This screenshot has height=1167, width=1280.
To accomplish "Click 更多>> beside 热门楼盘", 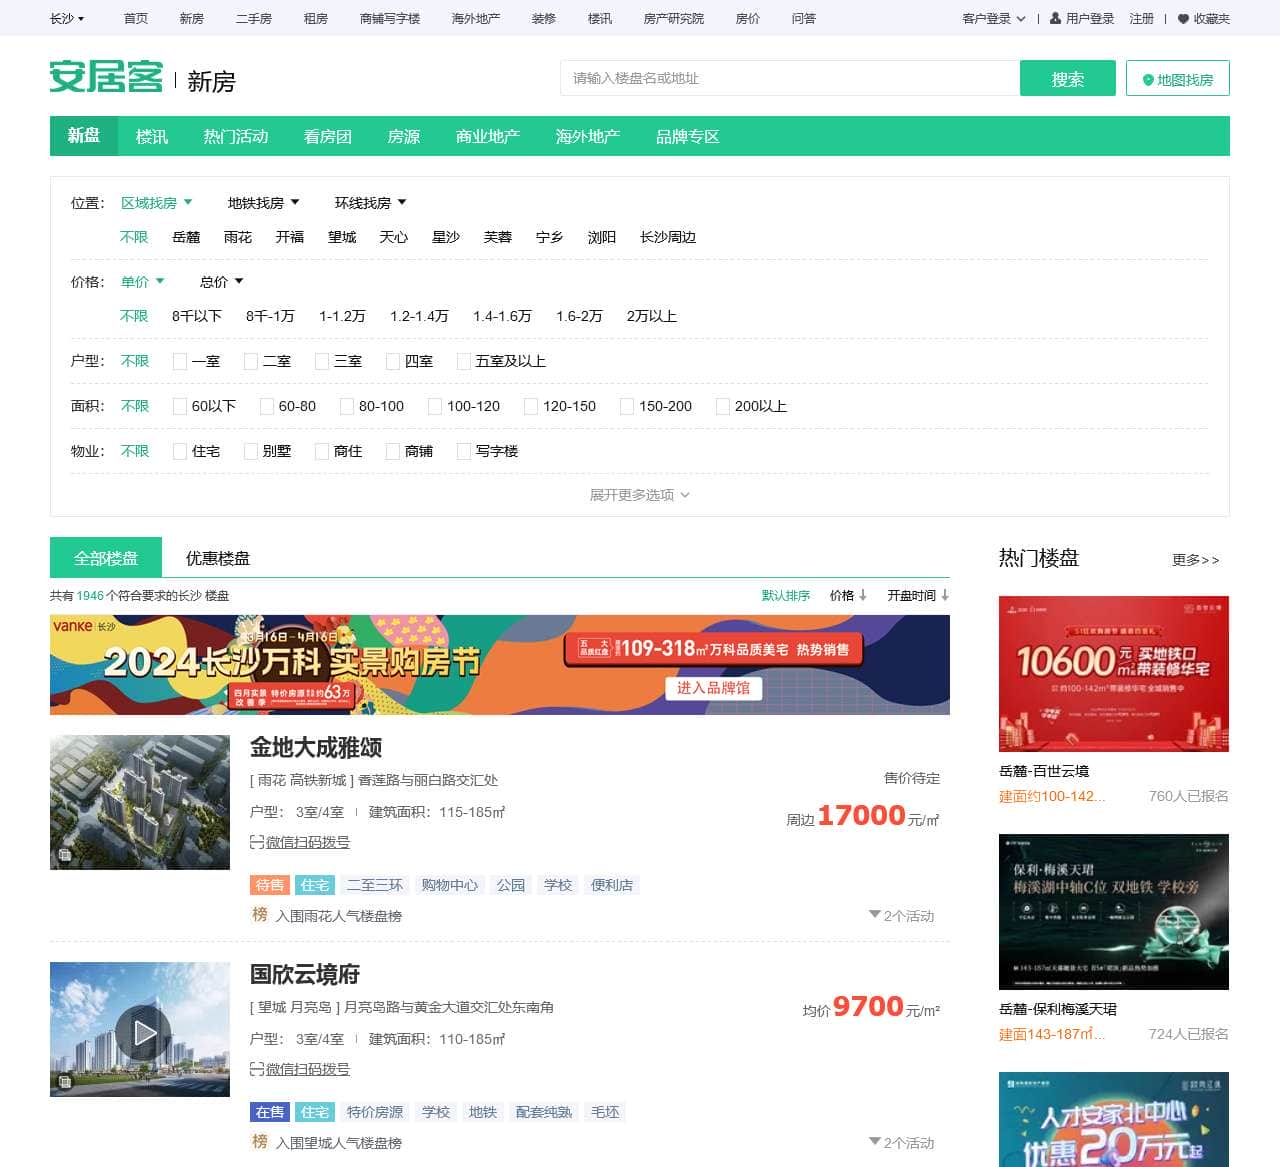I will [x=1195, y=560].
